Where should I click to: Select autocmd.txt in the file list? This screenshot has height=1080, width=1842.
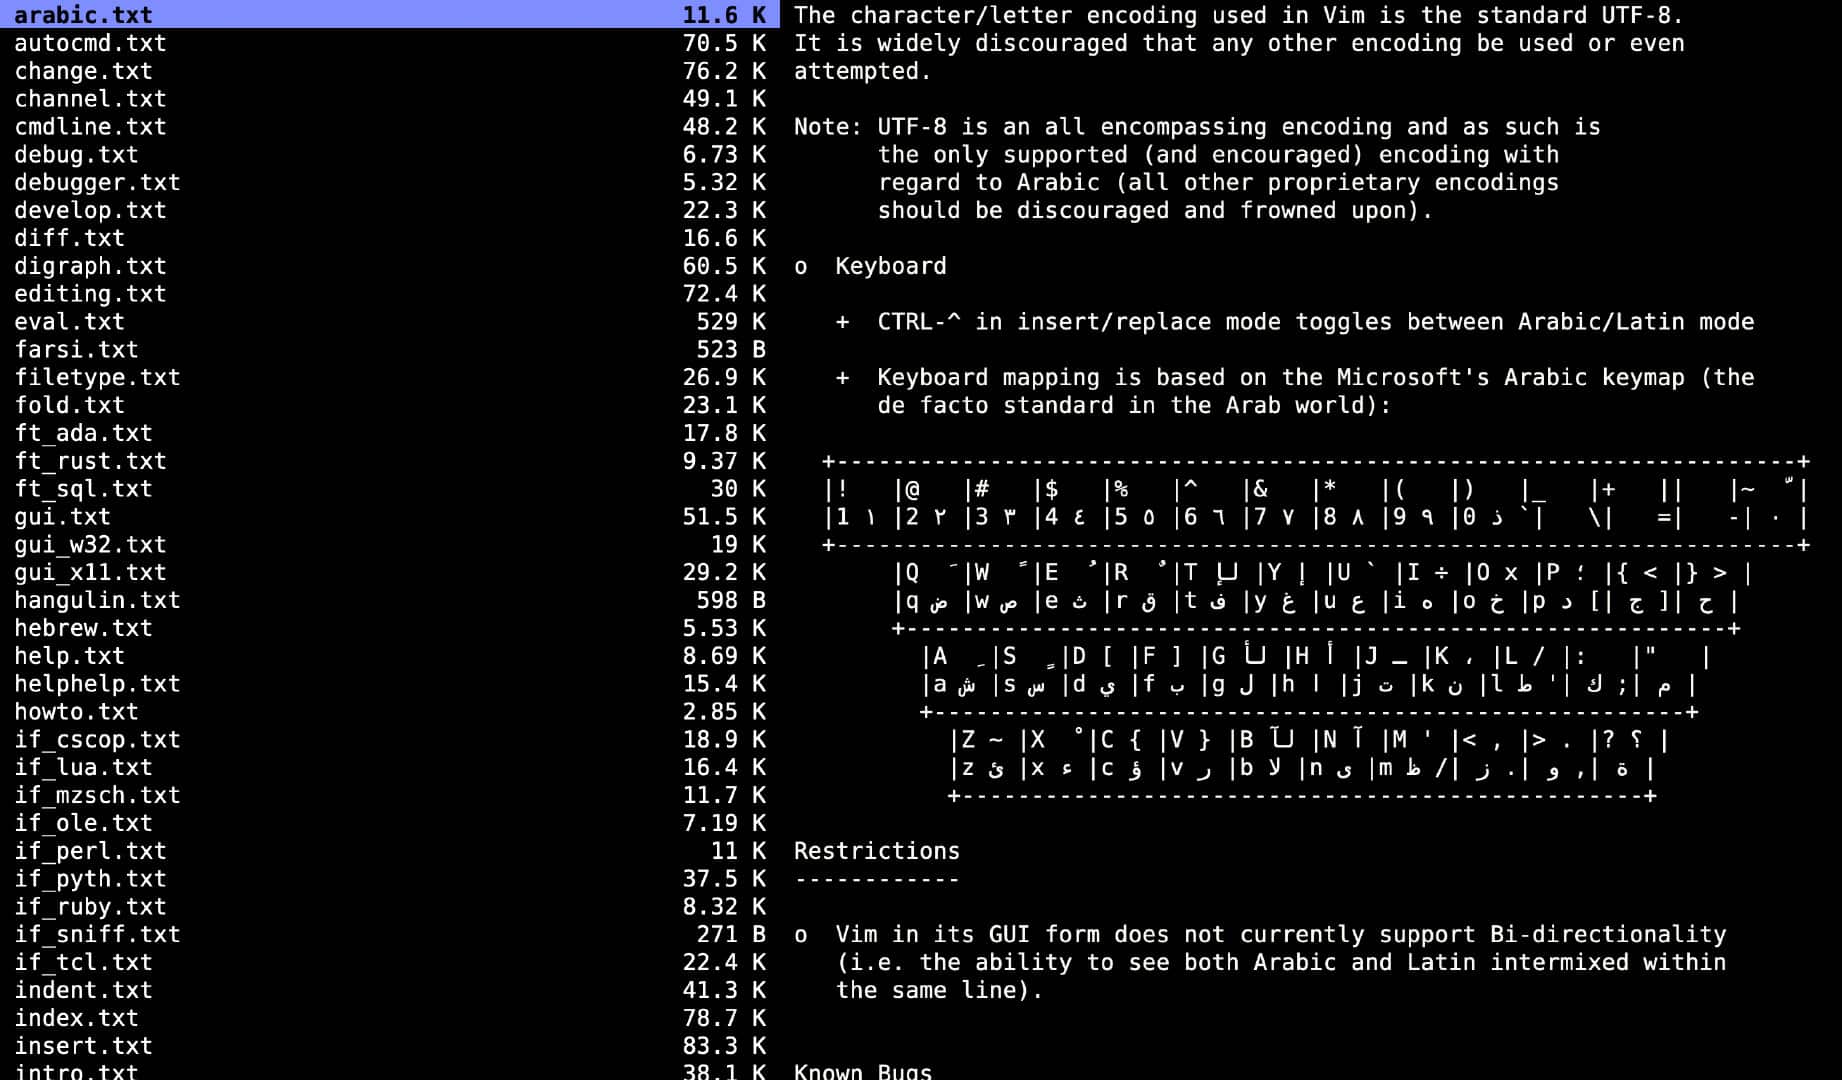coord(390,43)
